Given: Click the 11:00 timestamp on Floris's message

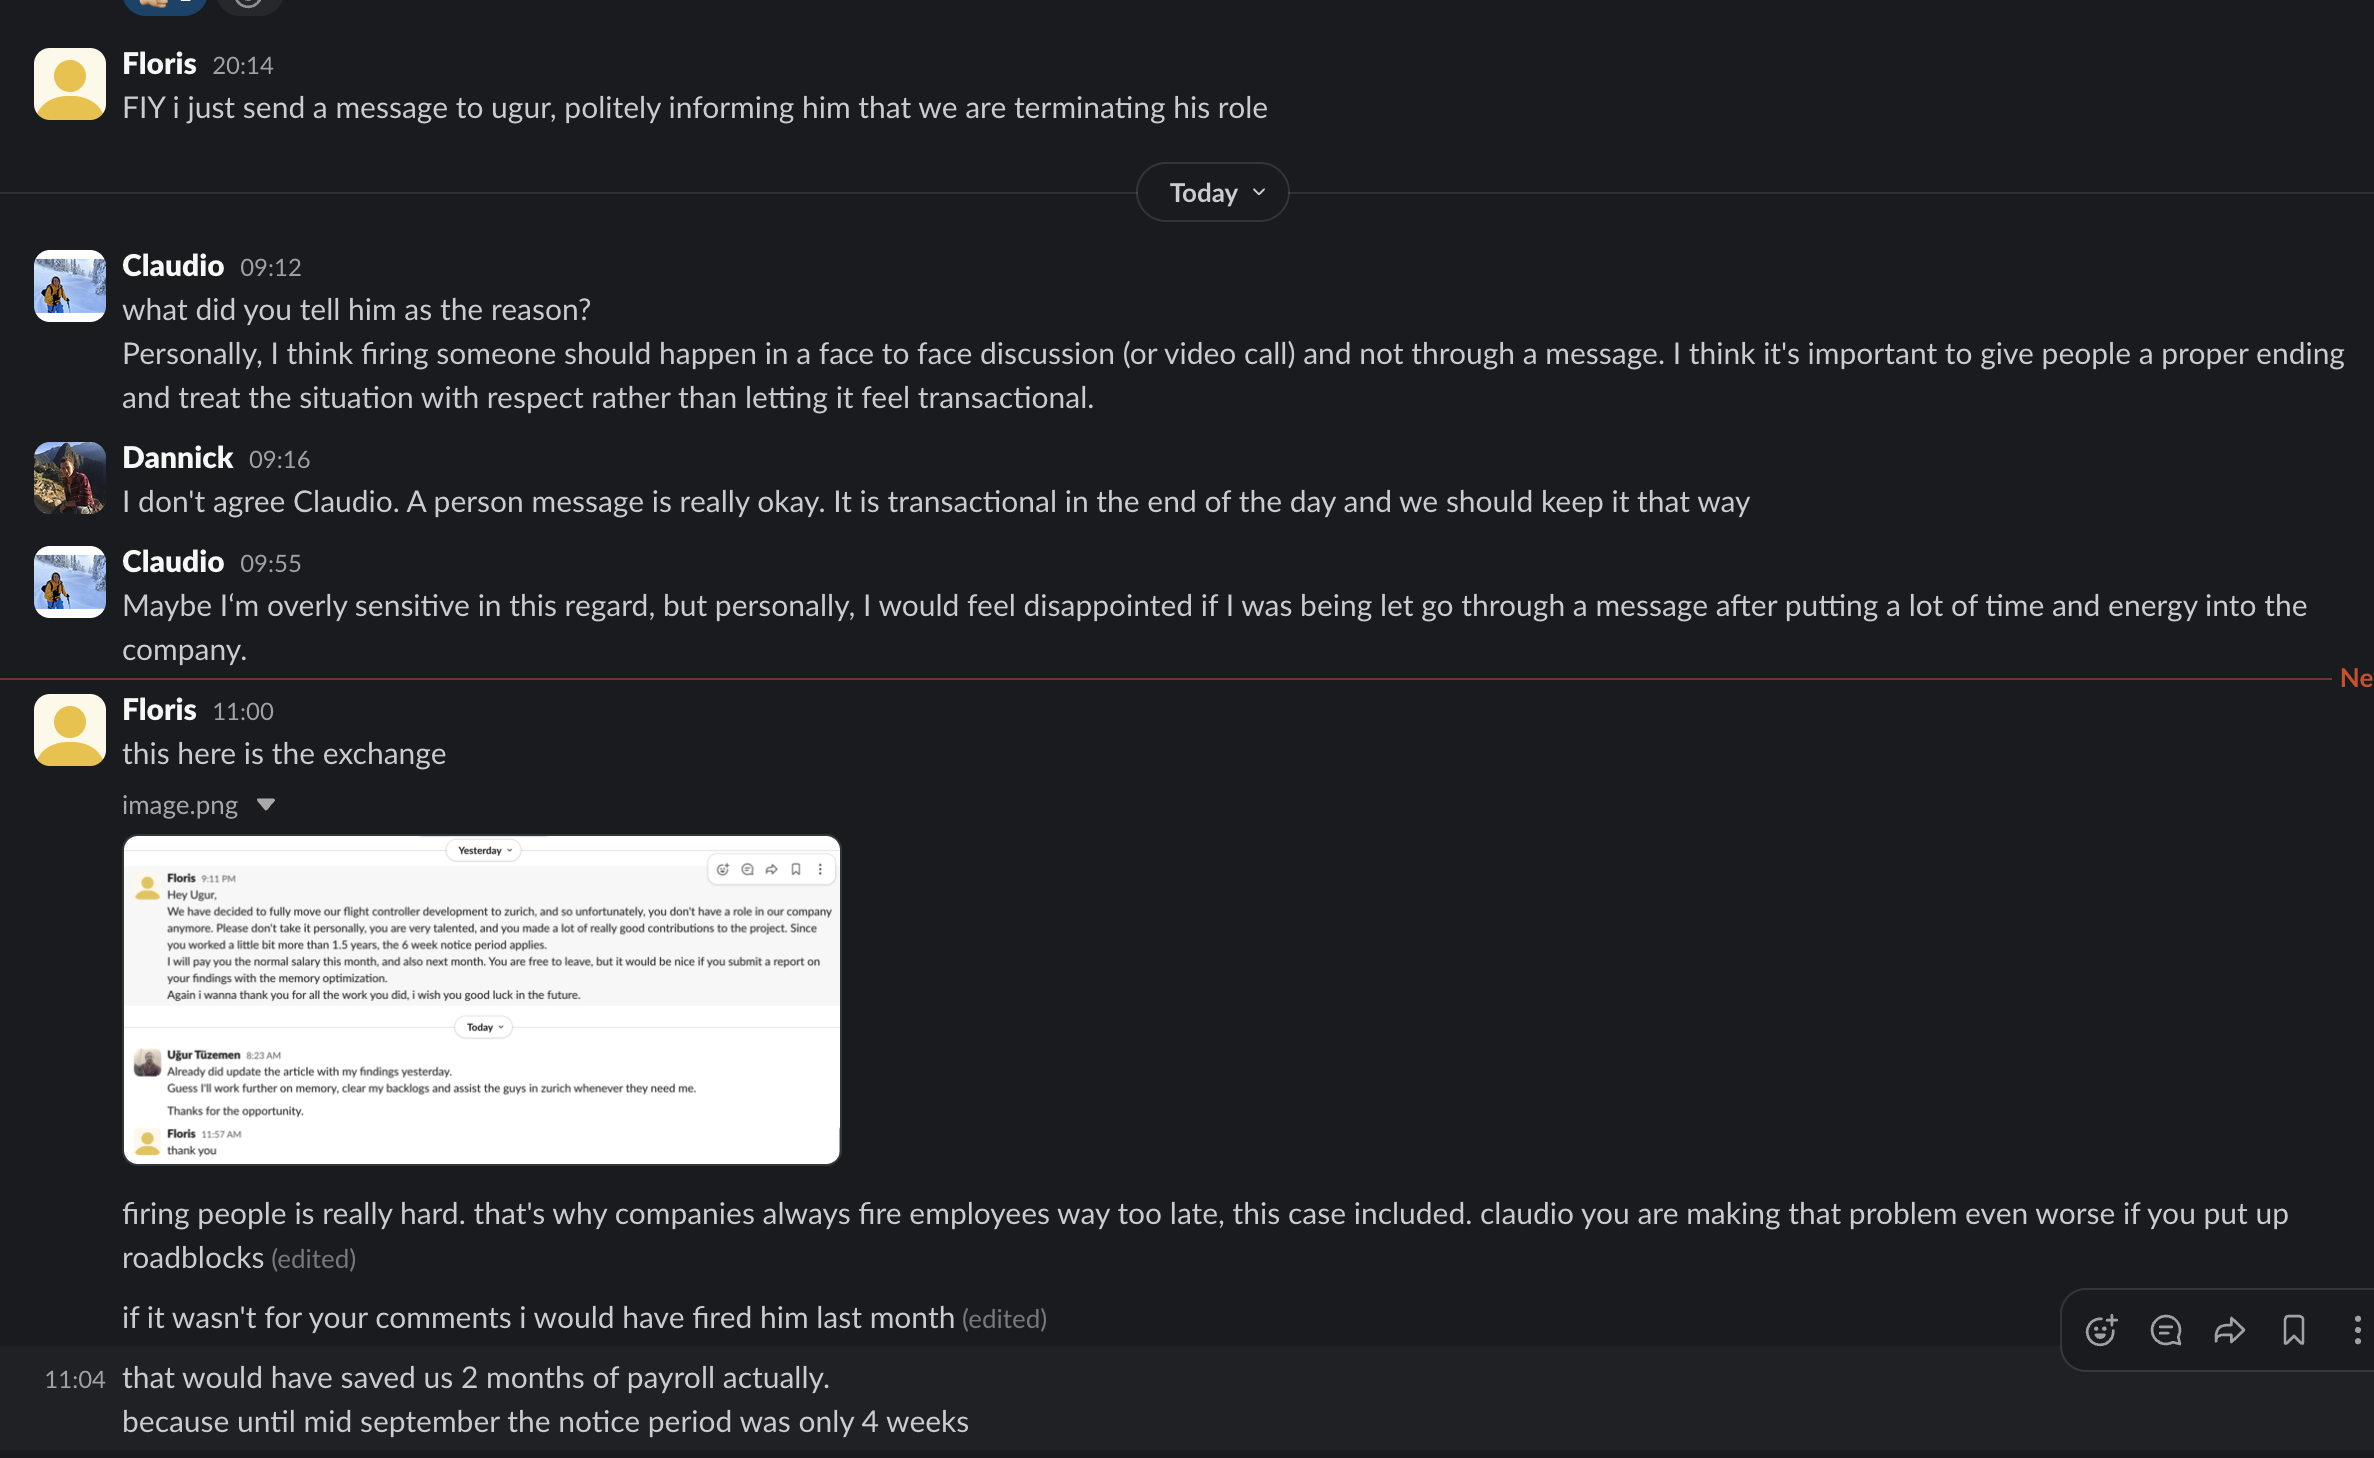Looking at the screenshot, I should pos(243,712).
